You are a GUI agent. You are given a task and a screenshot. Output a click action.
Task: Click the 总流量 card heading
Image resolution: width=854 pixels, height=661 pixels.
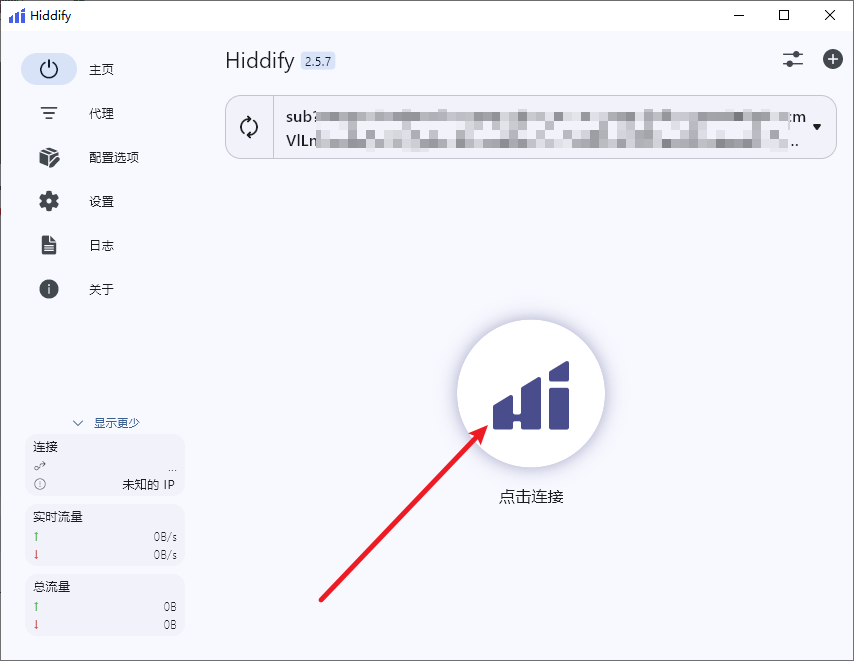52,587
